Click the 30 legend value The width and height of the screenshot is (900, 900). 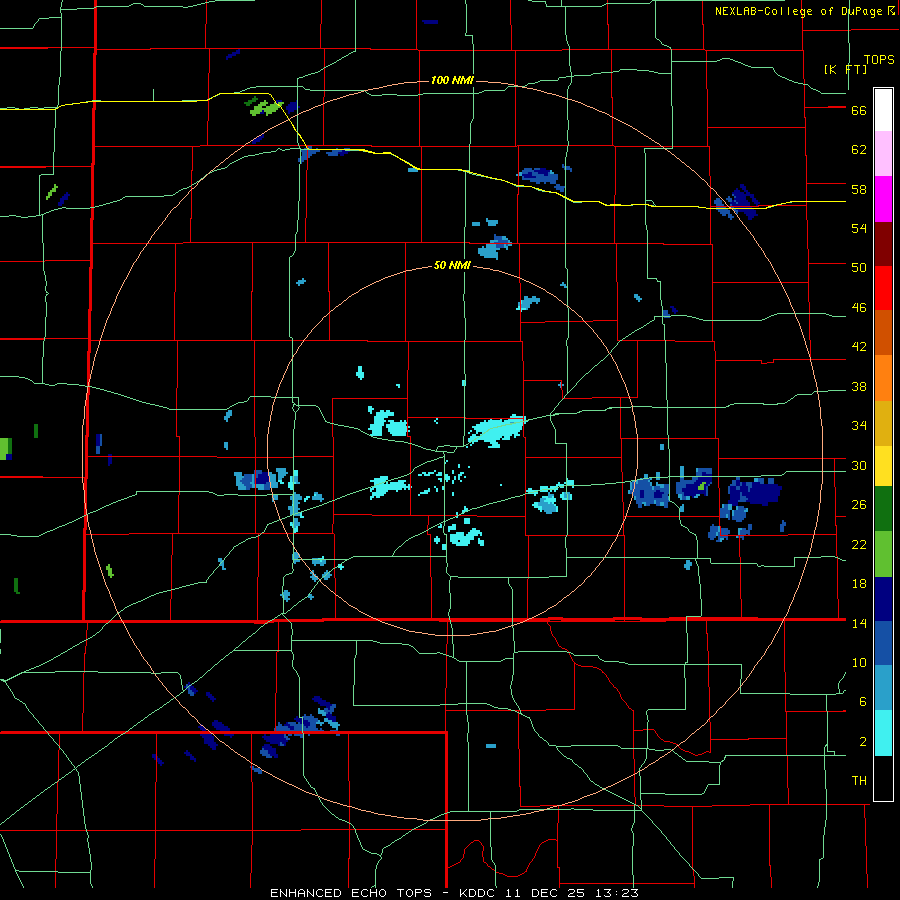tap(859, 465)
